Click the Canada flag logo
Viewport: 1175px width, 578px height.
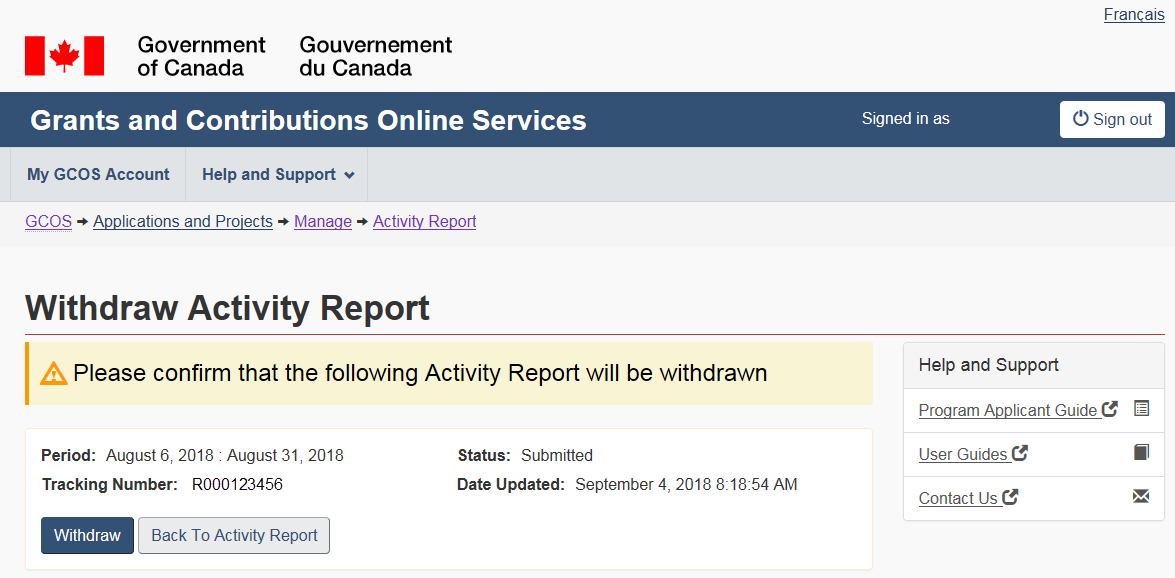64,56
